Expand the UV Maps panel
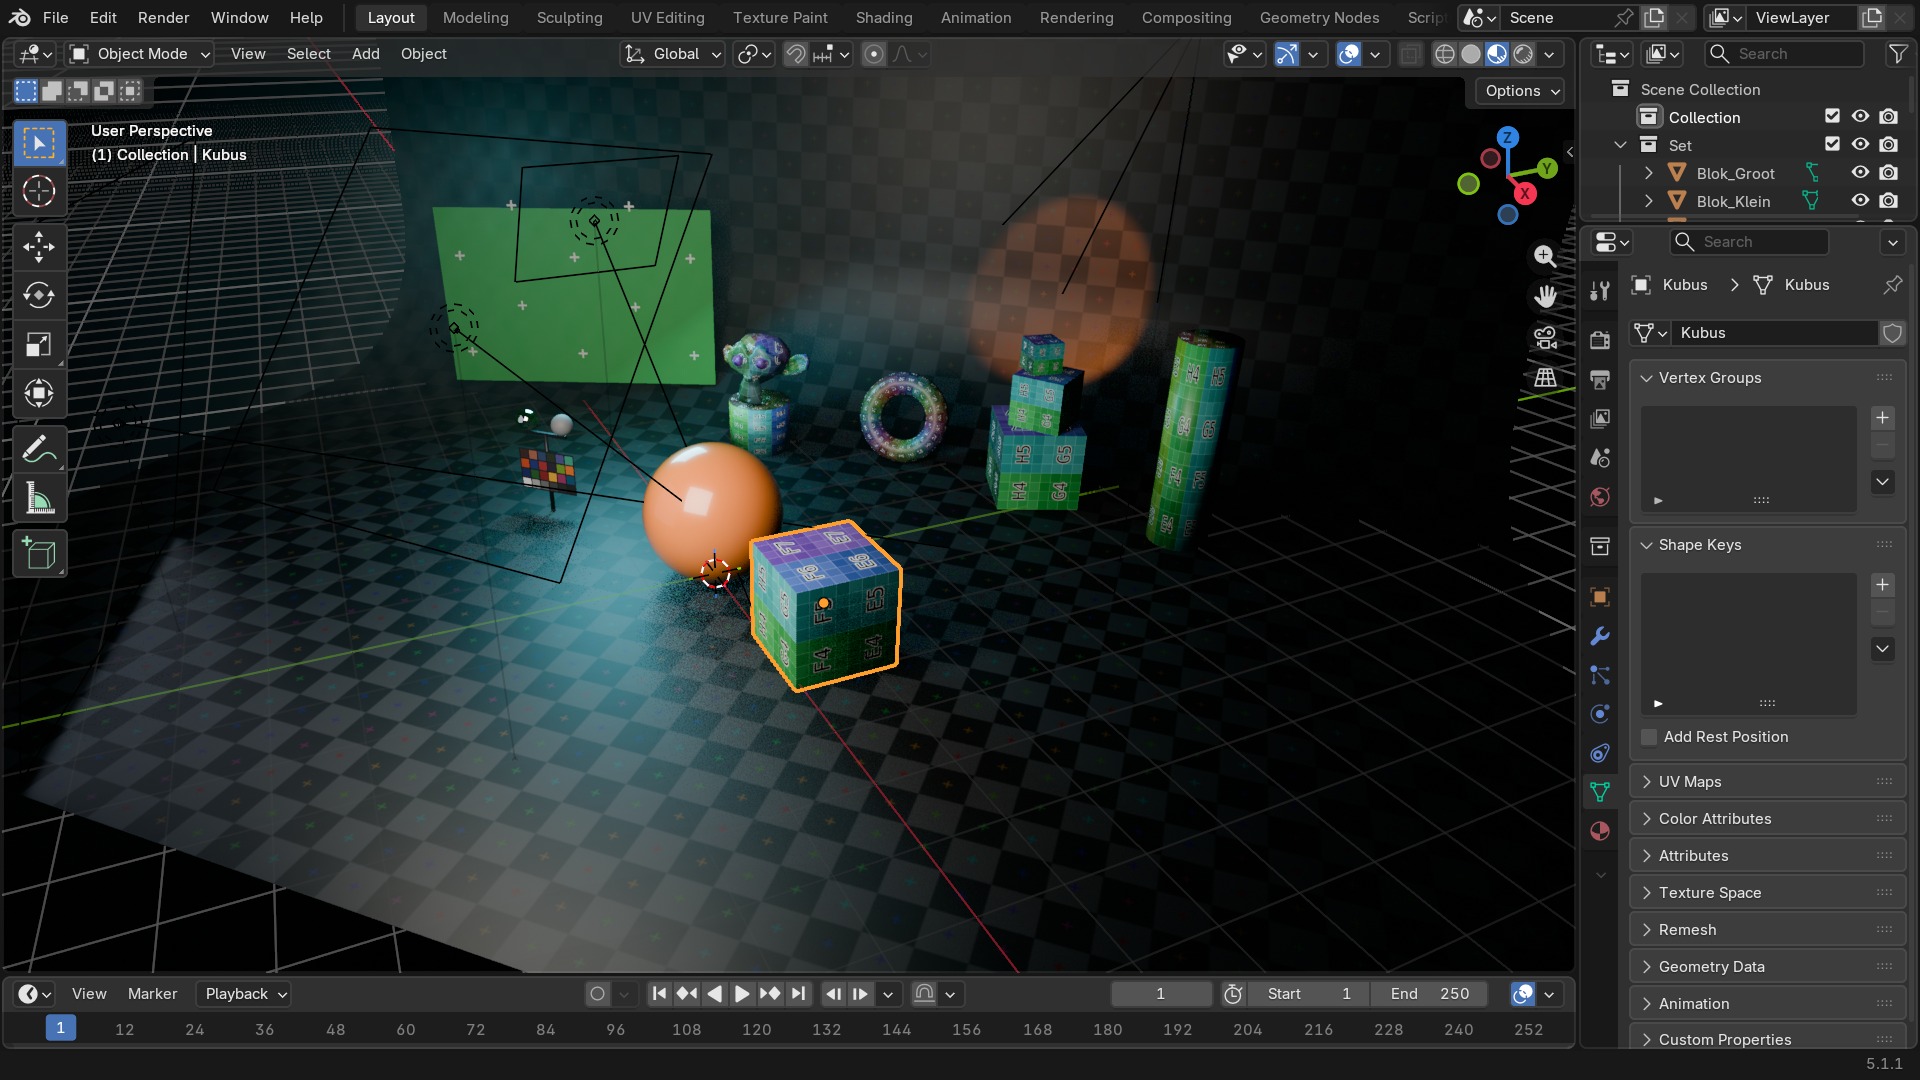Image resolution: width=1920 pixels, height=1080 pixels. click(1767, 781)
